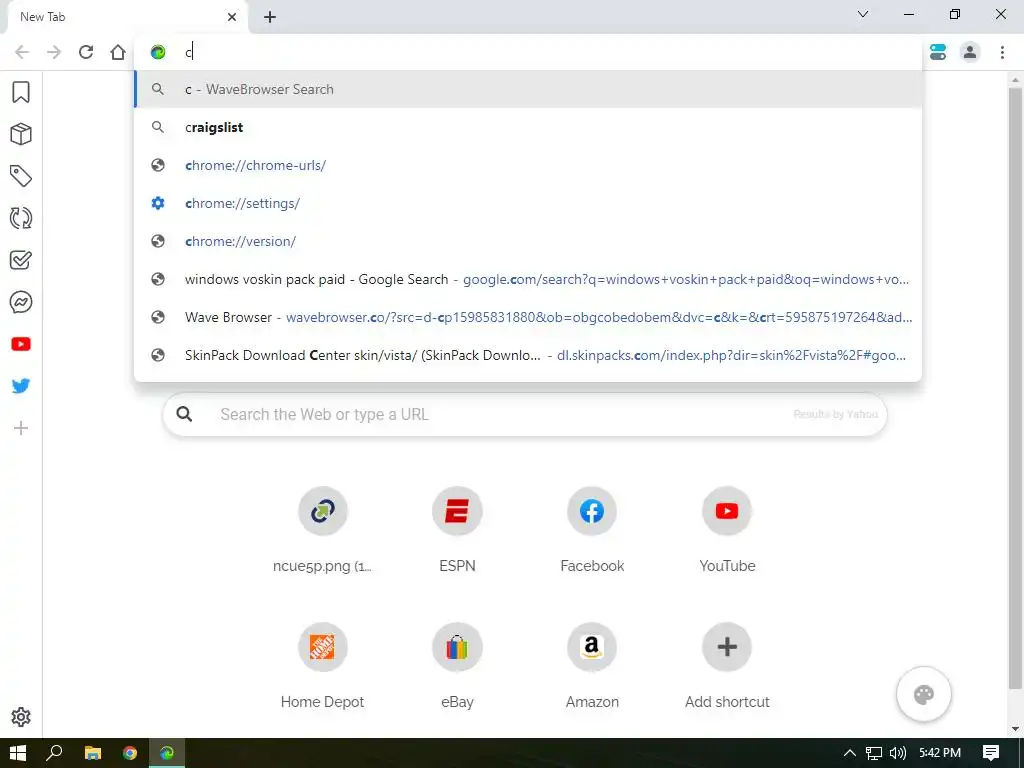Screen dimensions: 1024x768
Task: Open the Facebook shortcut tile
Action: tap(592, 511)
